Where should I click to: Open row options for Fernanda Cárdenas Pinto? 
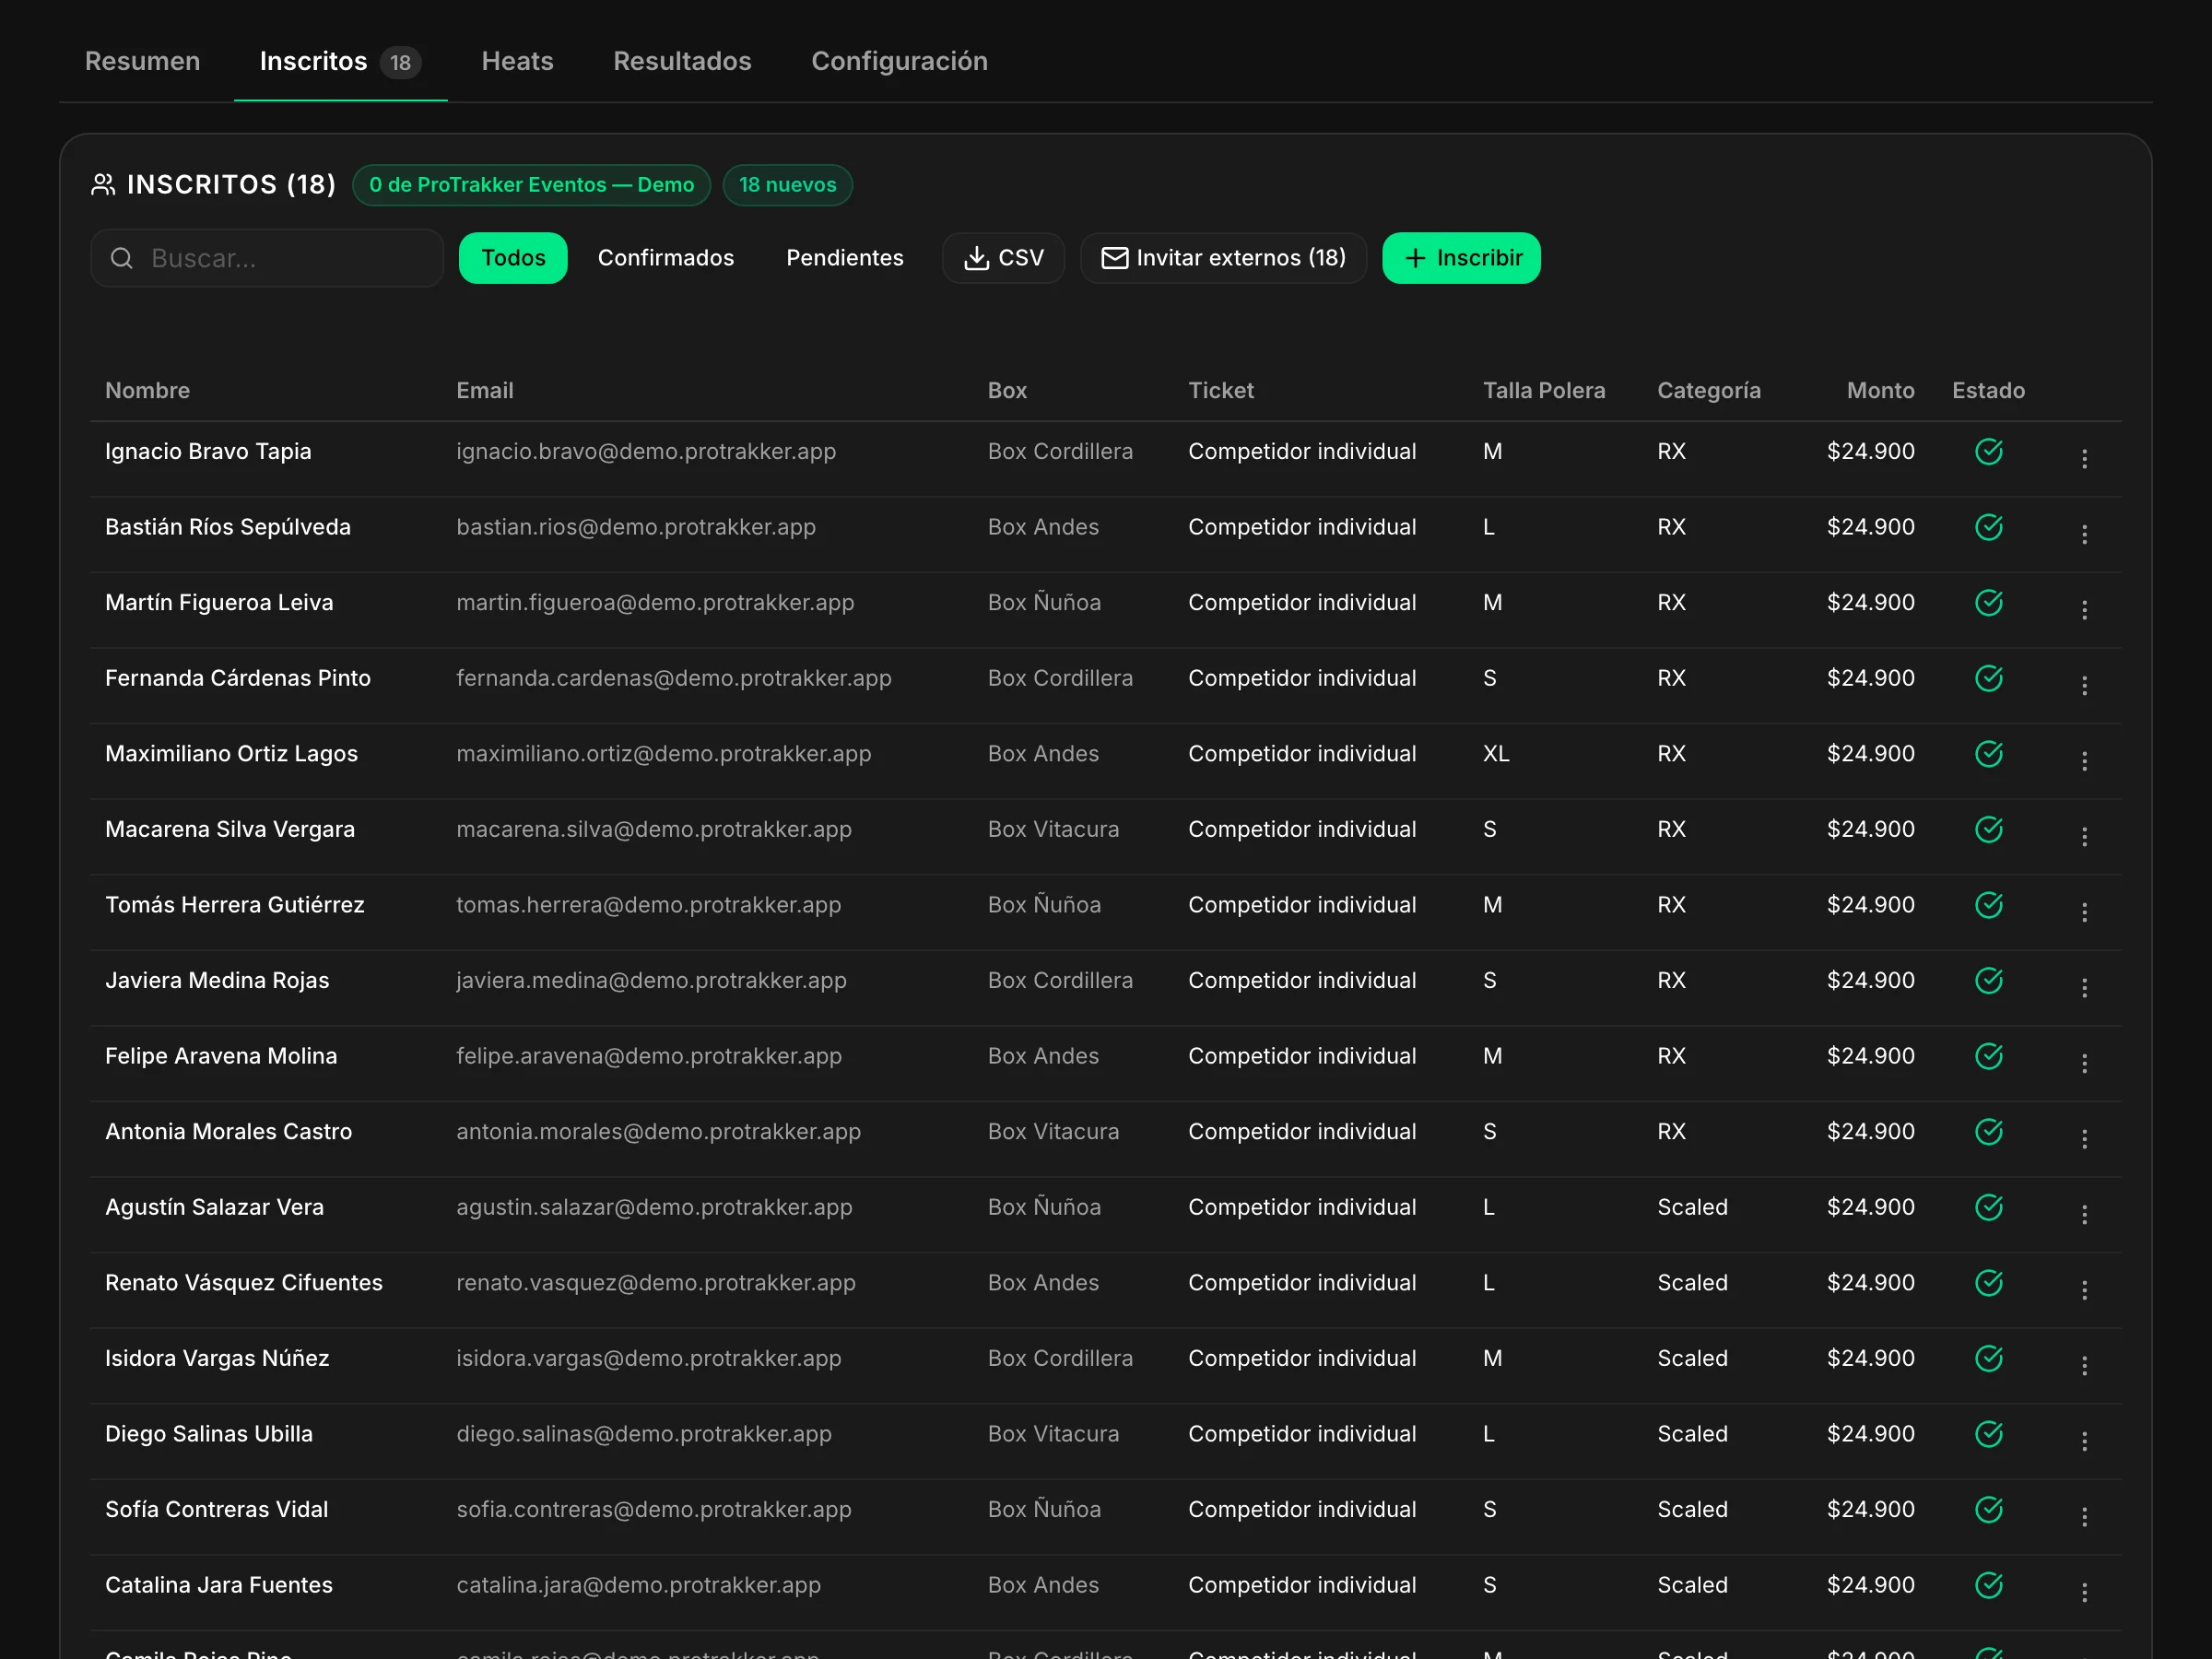coord(2084,685)
